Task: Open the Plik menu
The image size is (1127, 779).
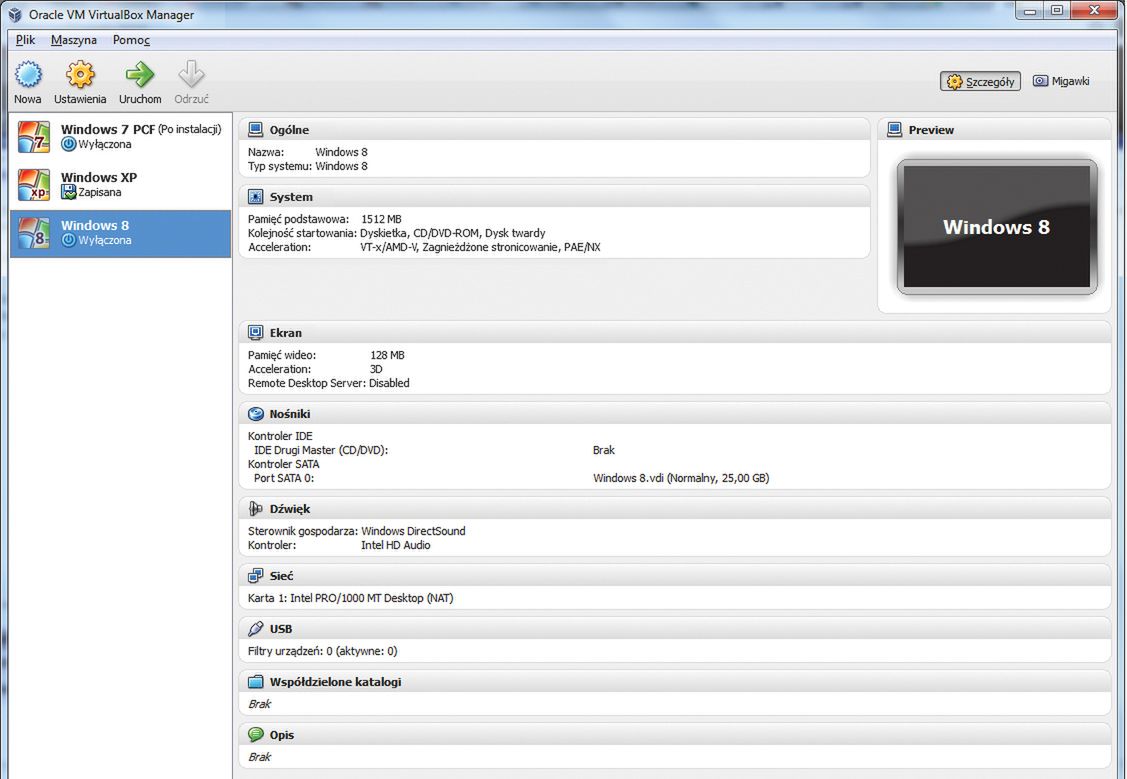Action: (25, 40)
